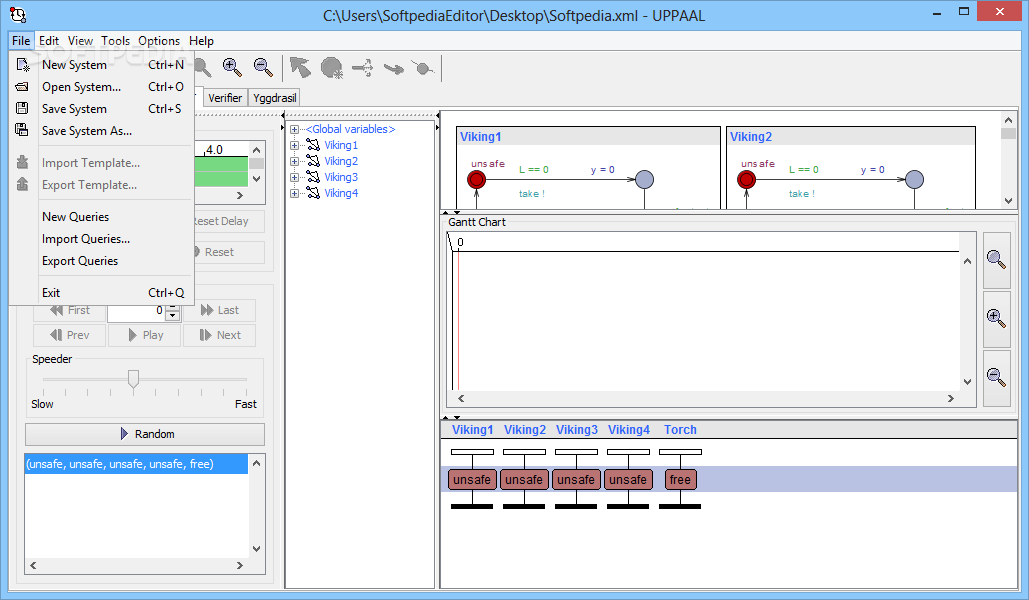Click the Speeder slider handle
Screen dimensions: 1029x600
[x=133, y=379]
